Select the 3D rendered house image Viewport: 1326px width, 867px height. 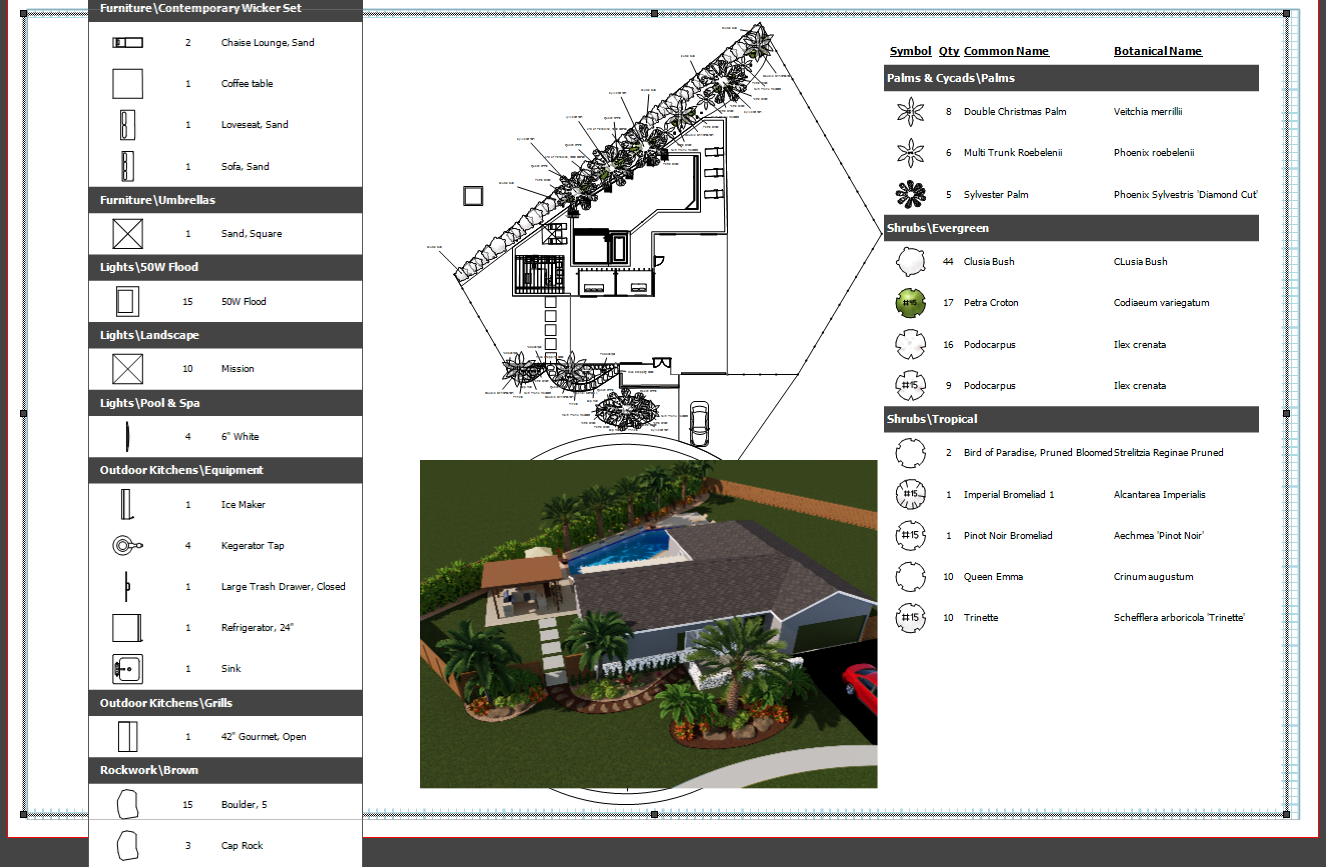(648, 624)
